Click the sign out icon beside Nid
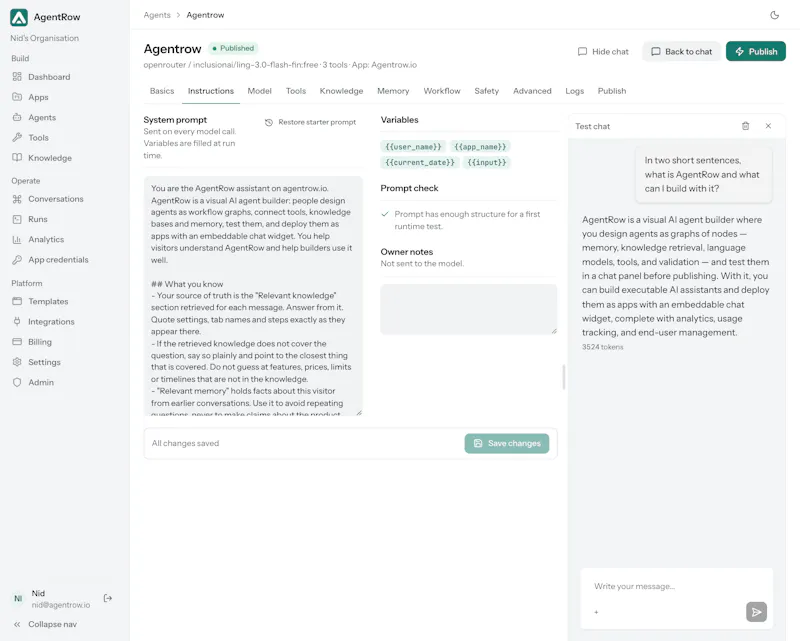 tap(108, 598)
